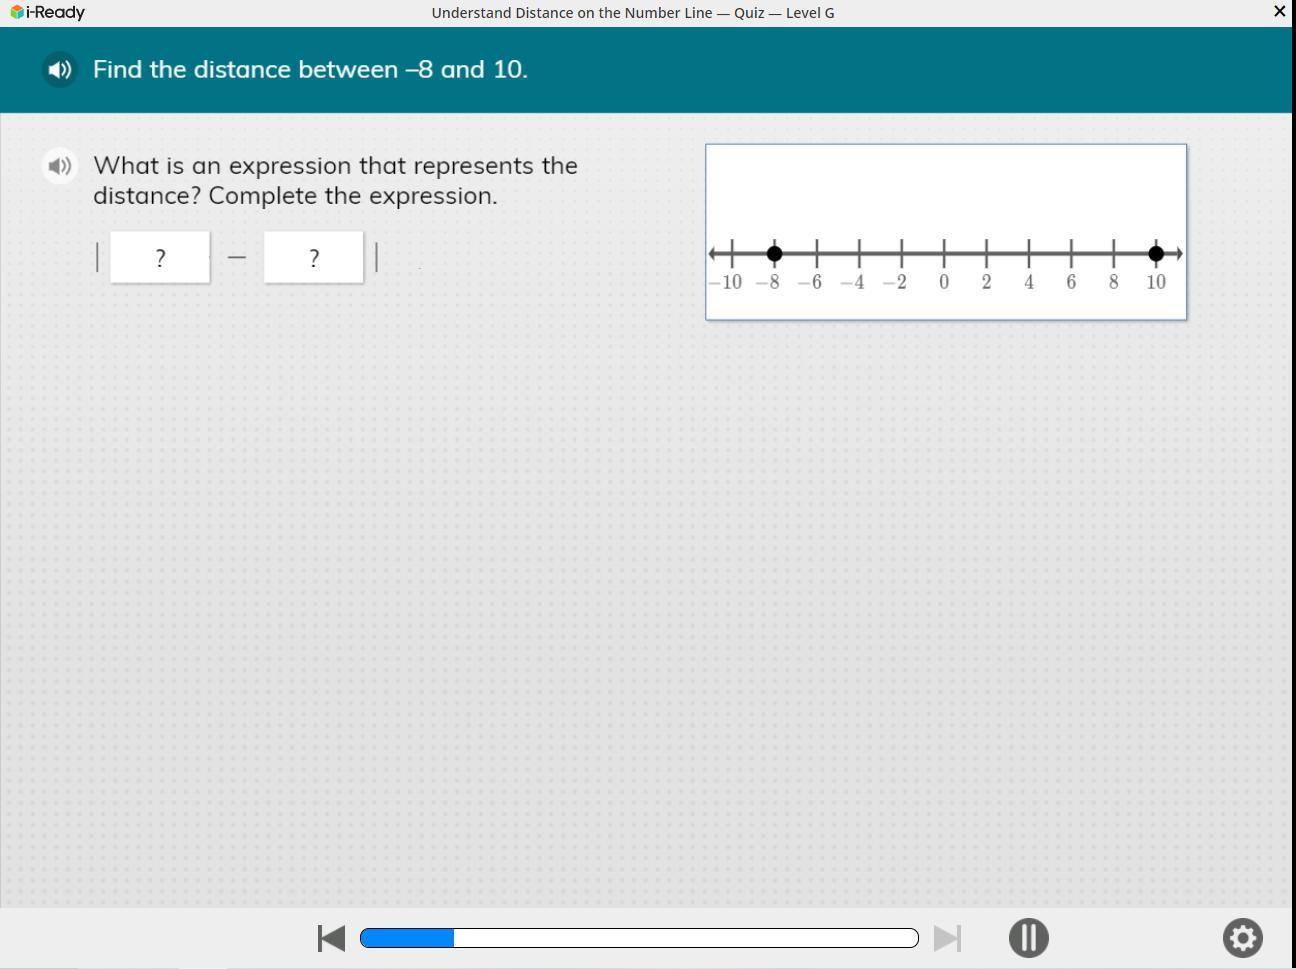The height and width of the screenshot is (969, 1296).
Task: Click the 0 label on the number line
Action: [x=944, y=282]
